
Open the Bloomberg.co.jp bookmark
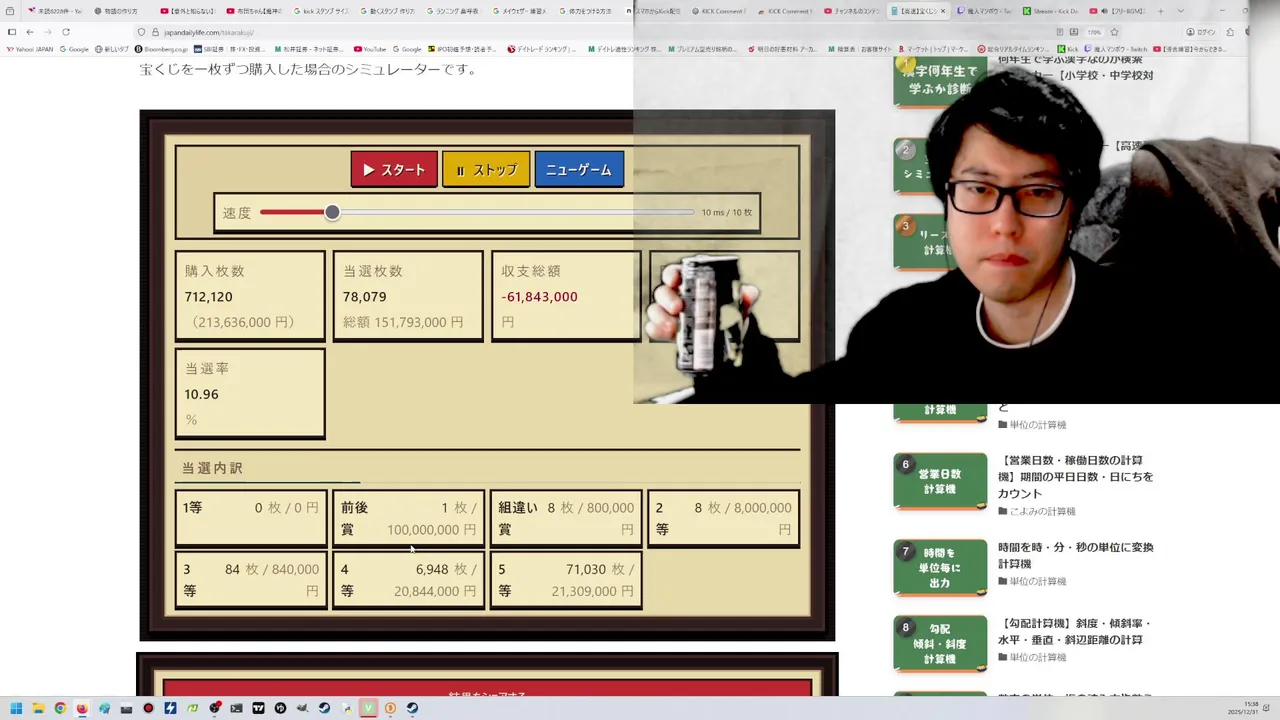pyautogui.click(x=160, y=49)
